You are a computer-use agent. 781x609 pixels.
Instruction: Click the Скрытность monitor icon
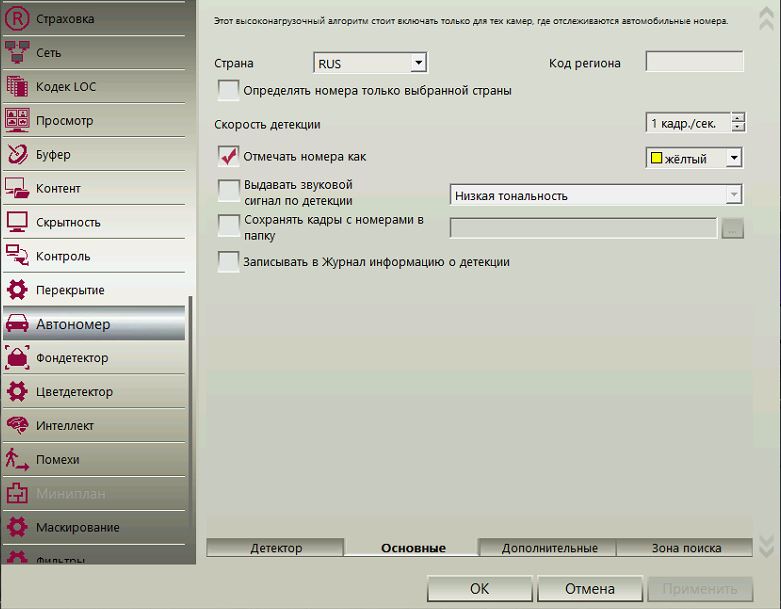[x=17, y=222]
